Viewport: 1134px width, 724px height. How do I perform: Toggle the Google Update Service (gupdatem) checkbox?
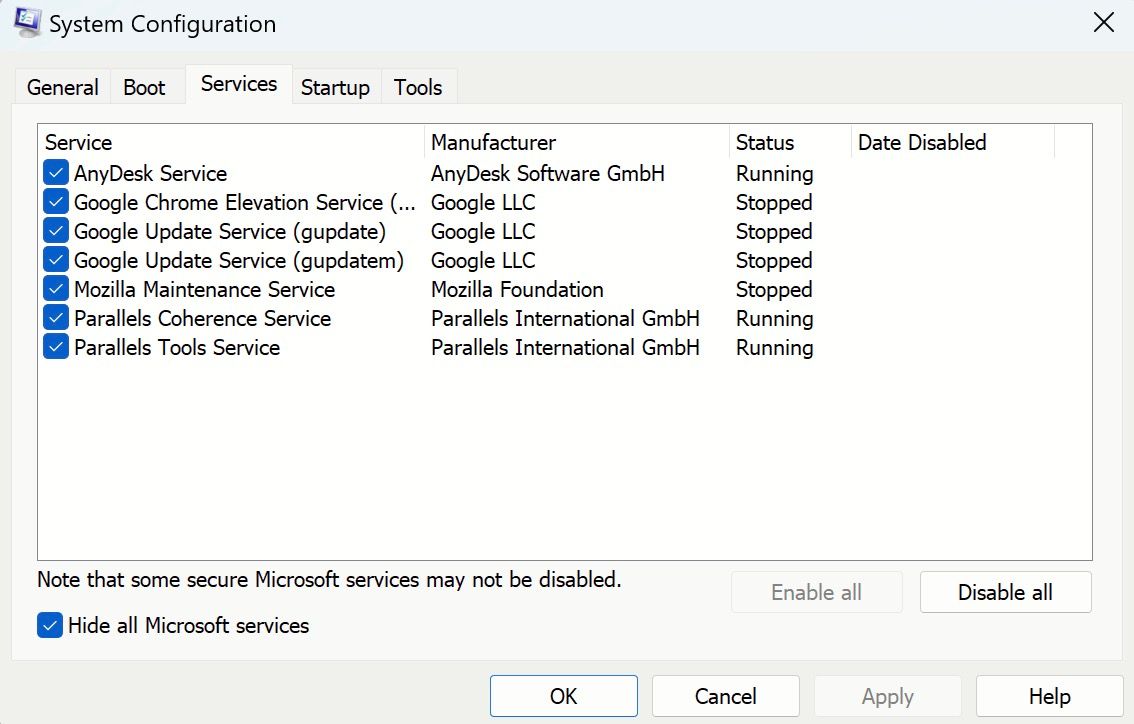click(x=55, y=260)
